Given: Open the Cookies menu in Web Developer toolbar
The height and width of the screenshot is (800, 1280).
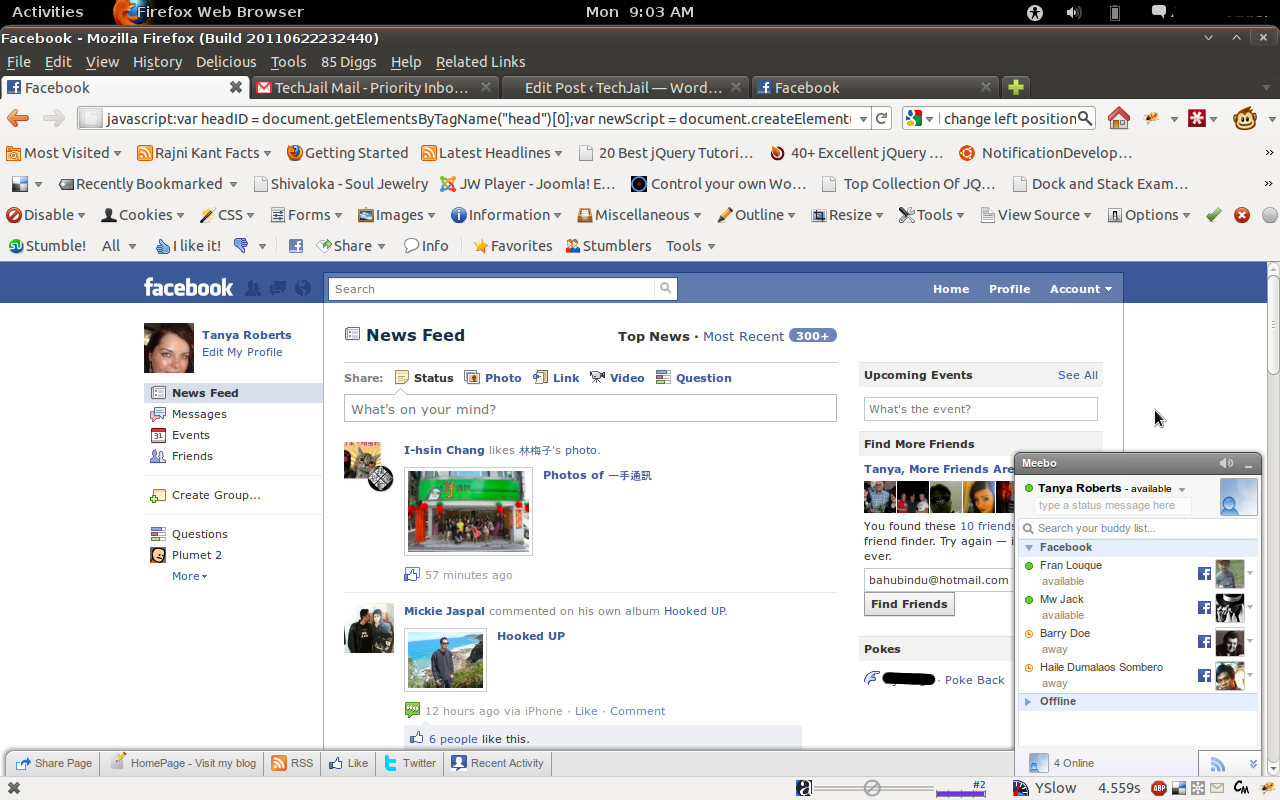Looking at the screenshot, I should tap(144, 215).
